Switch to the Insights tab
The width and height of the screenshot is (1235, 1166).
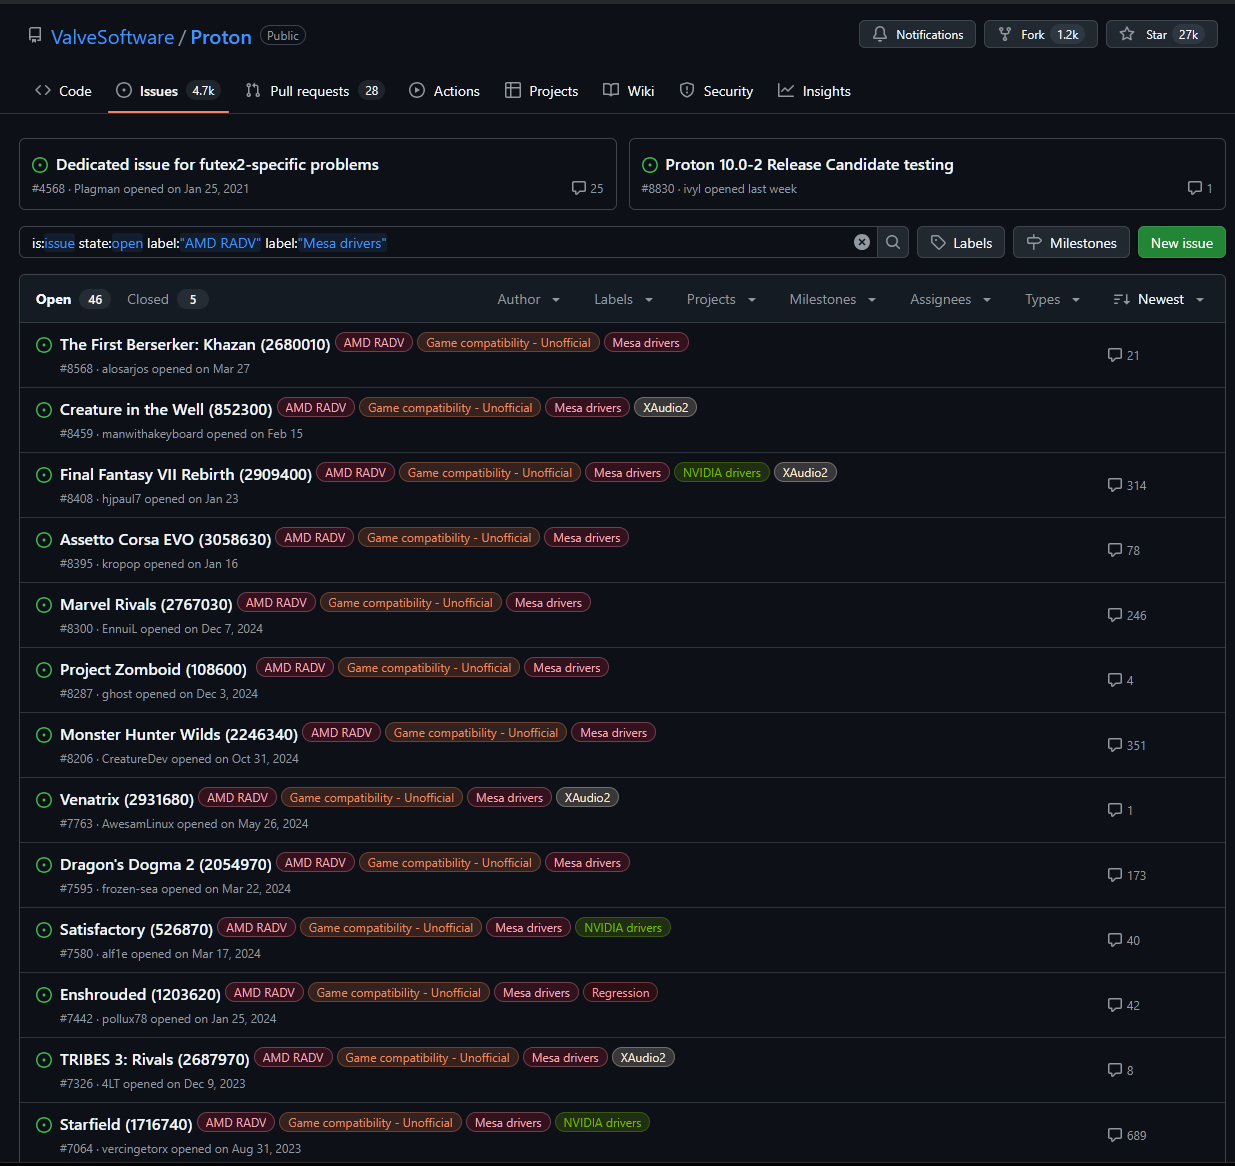[815, 91]
